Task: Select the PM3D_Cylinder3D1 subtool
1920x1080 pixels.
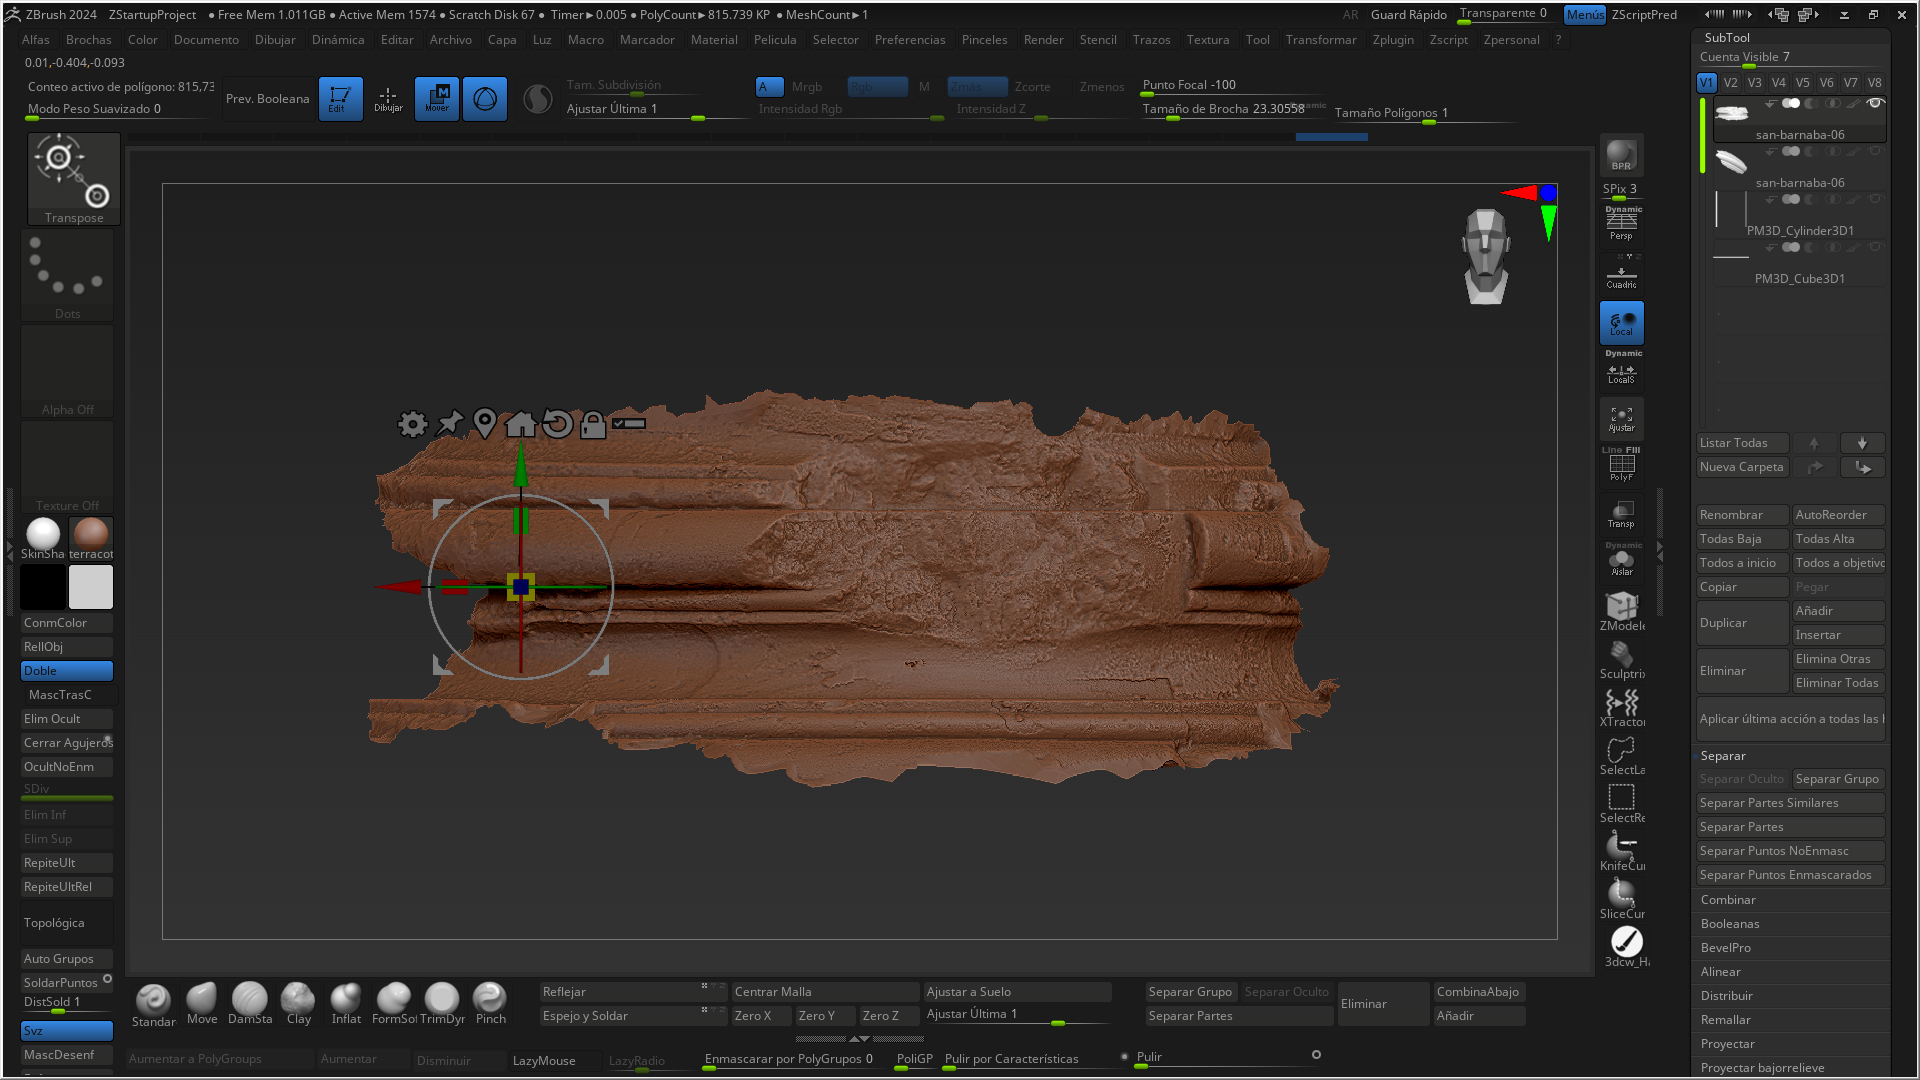Action: coord(1800,231)
